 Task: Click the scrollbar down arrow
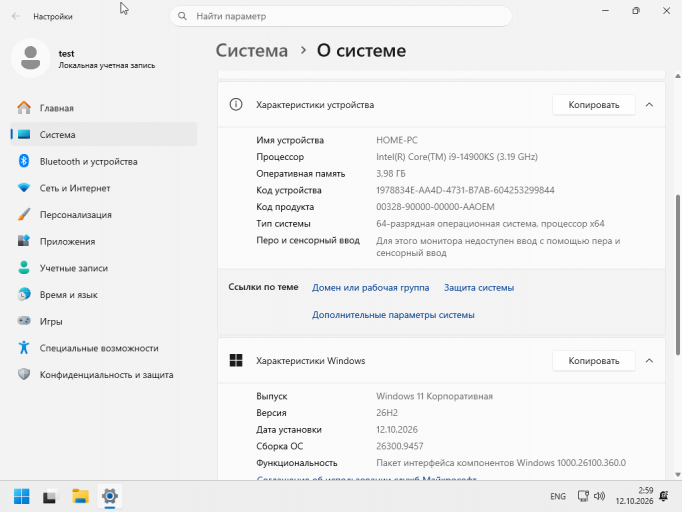point(677,475)
